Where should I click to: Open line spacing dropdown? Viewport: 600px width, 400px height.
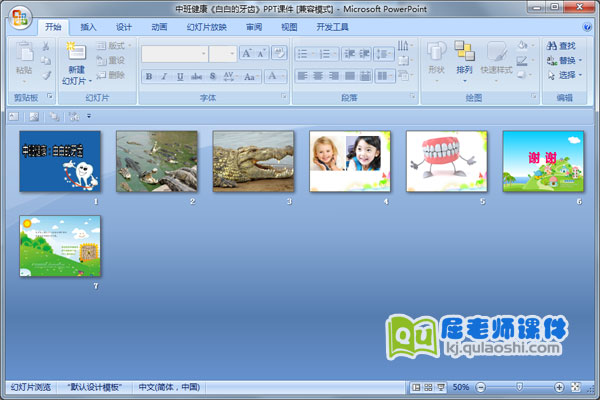(x=384, y=54)
